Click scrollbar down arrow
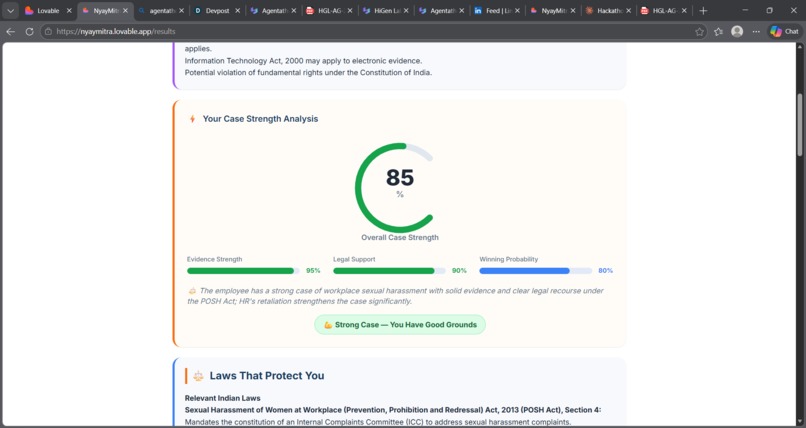Screen dimensions: 806x428 click(800, 421)
